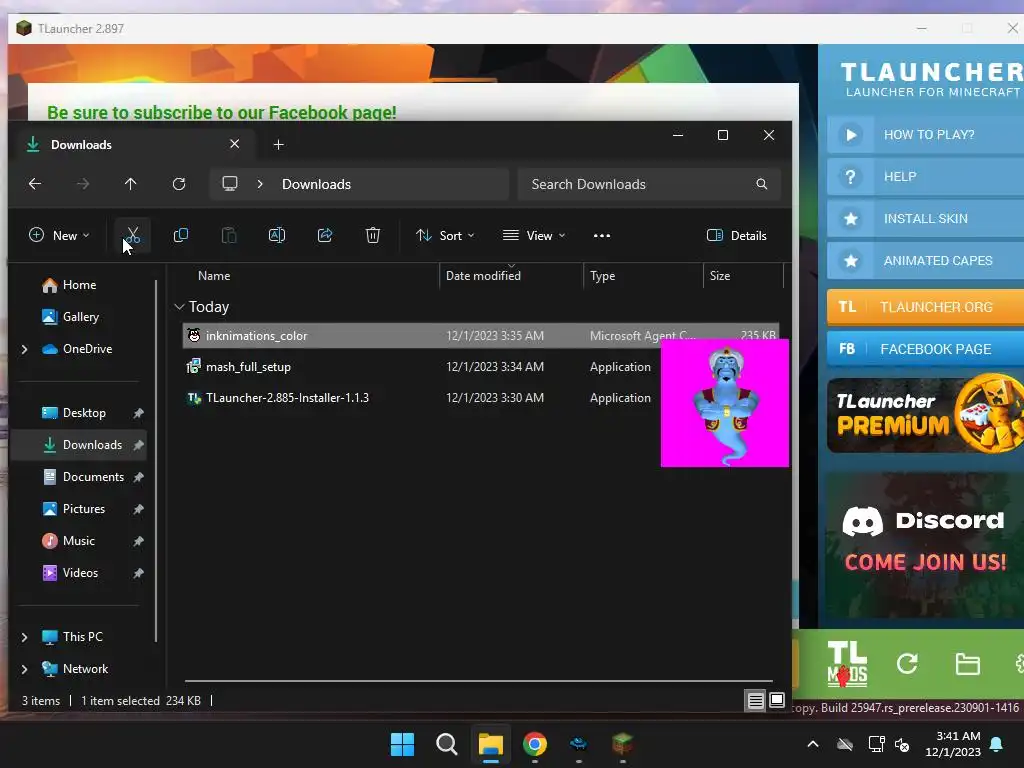
Task: Click the Cut scissors icon in toolbar
Action: point(133,235)
